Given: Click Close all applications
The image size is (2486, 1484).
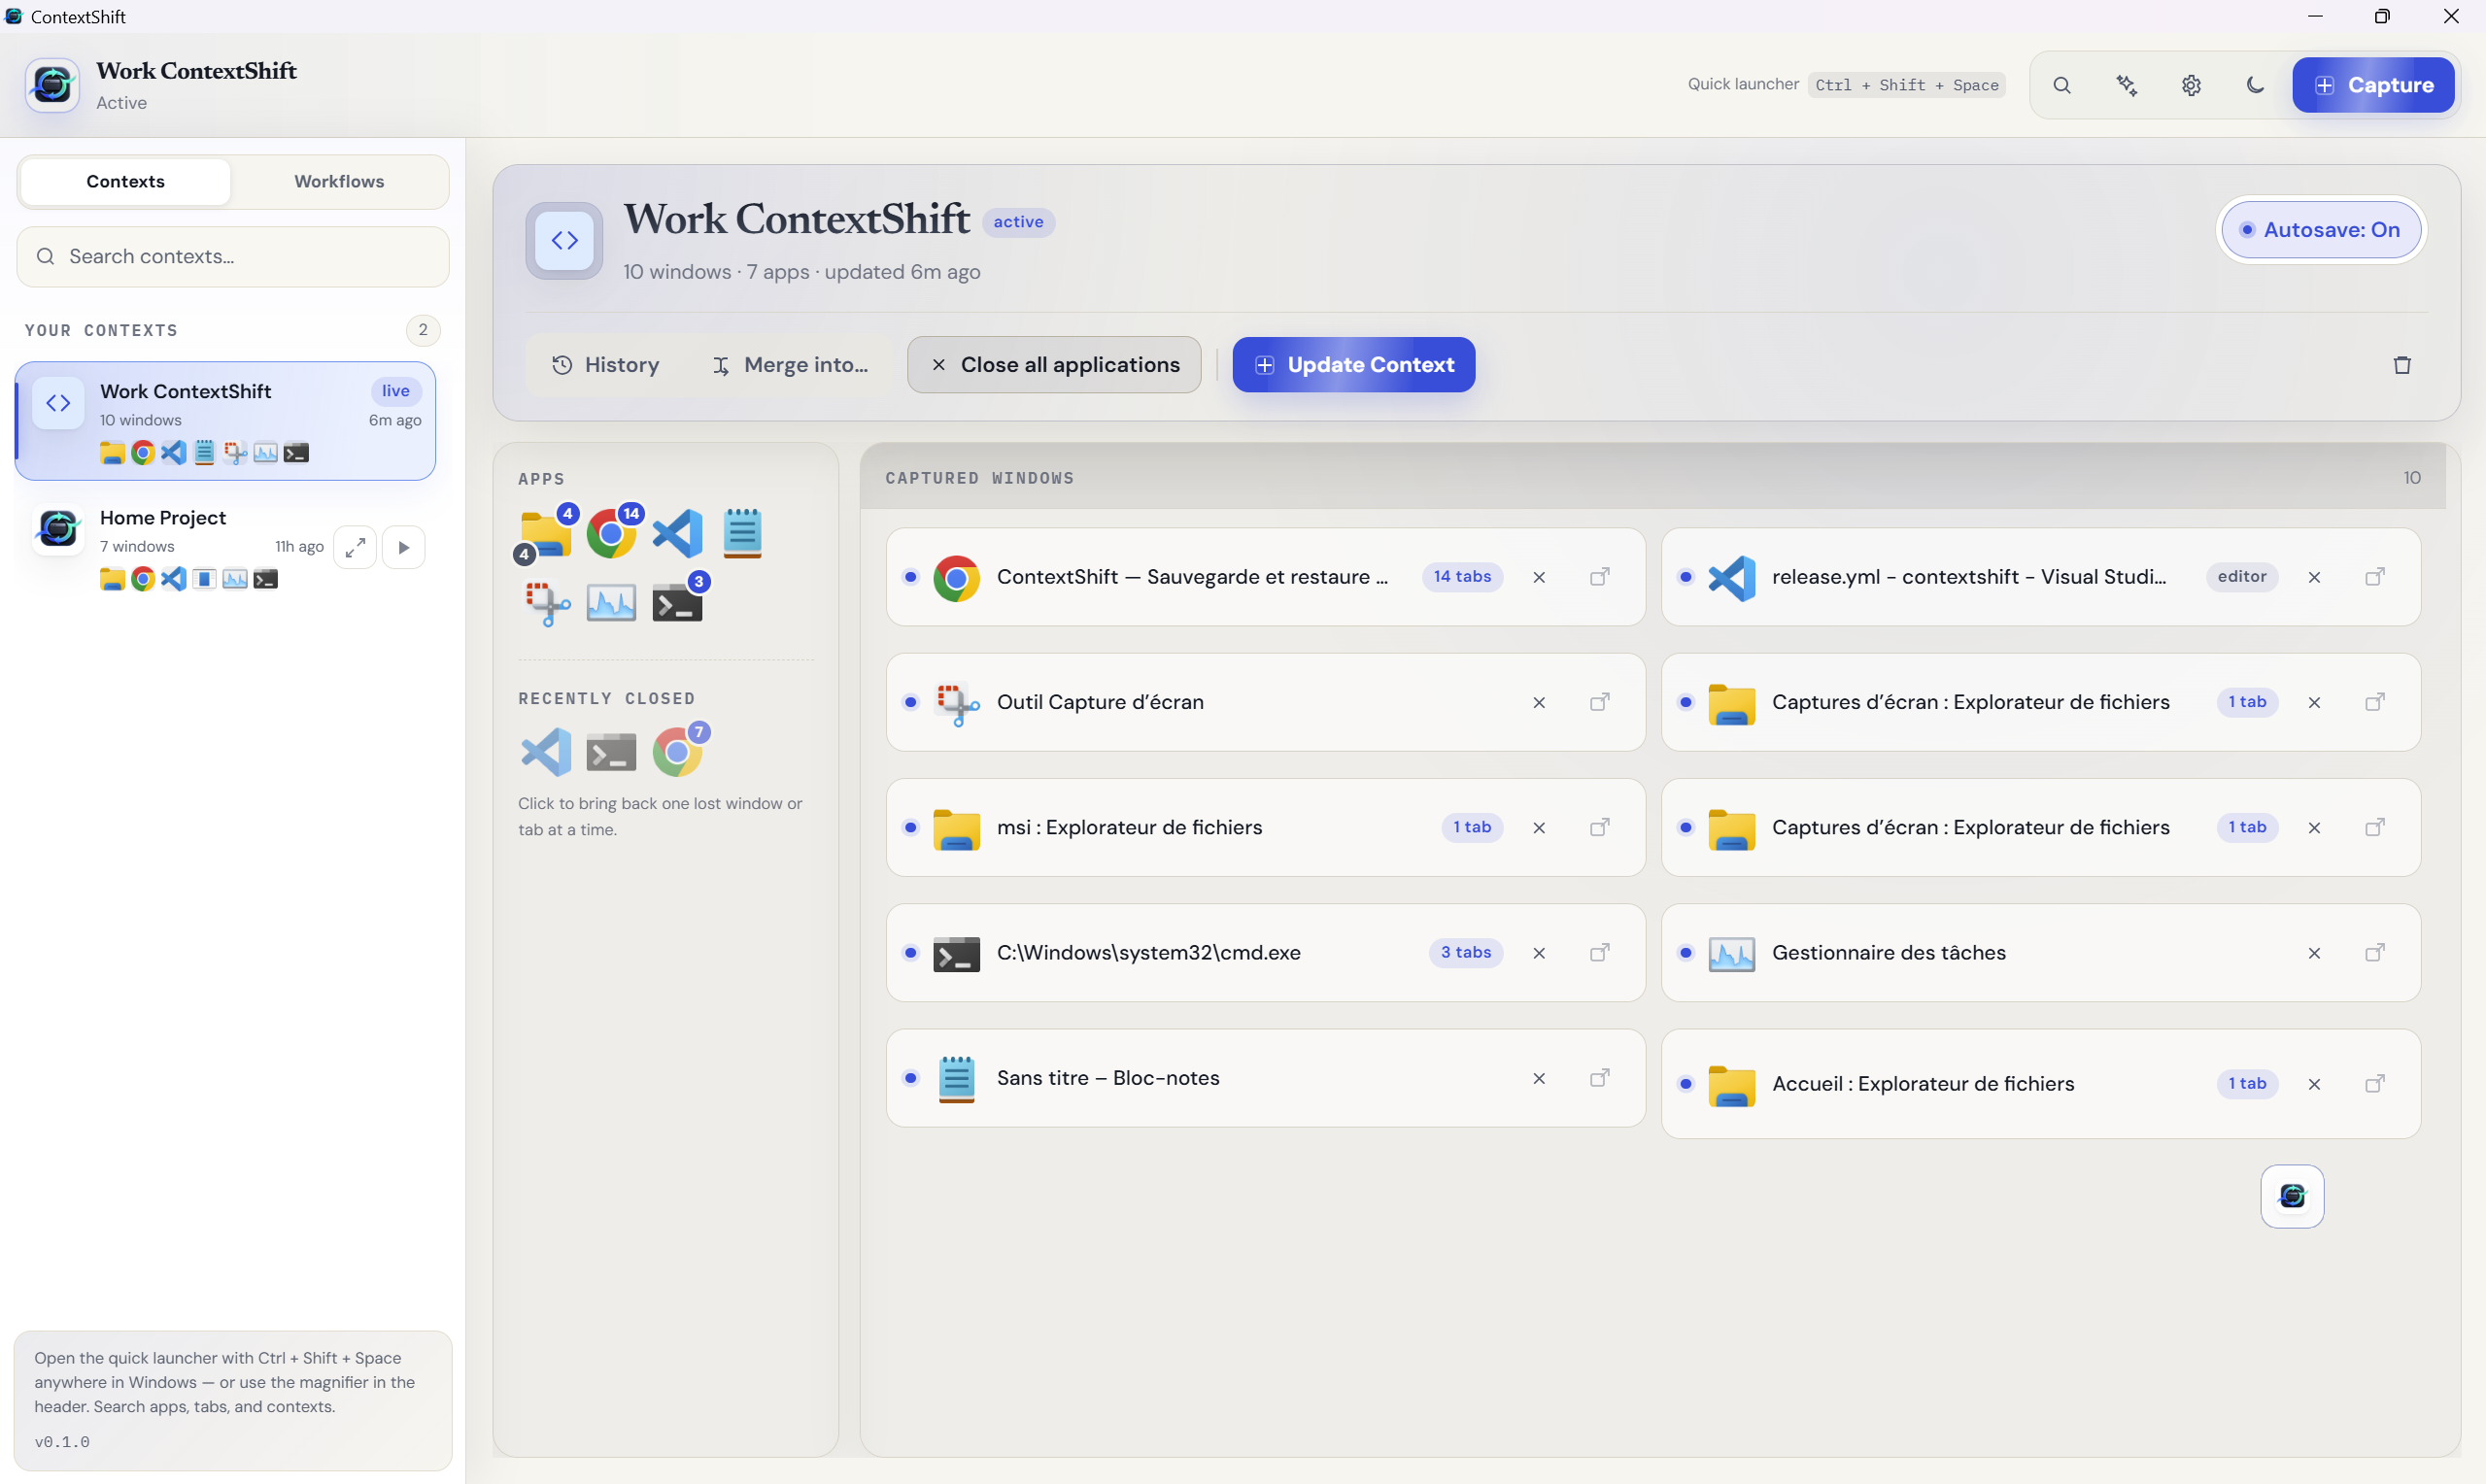Looking at the screenshot, I should point(1054,365).
